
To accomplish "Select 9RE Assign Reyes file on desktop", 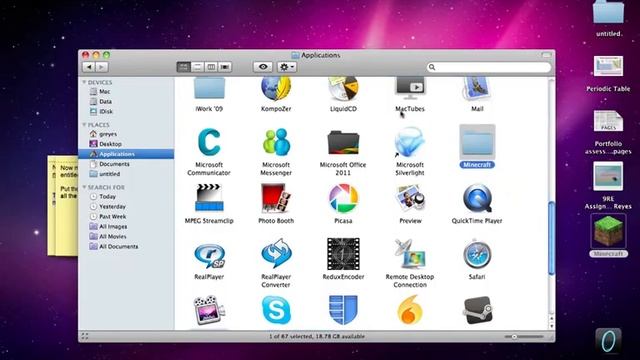I will click(608, 176).
